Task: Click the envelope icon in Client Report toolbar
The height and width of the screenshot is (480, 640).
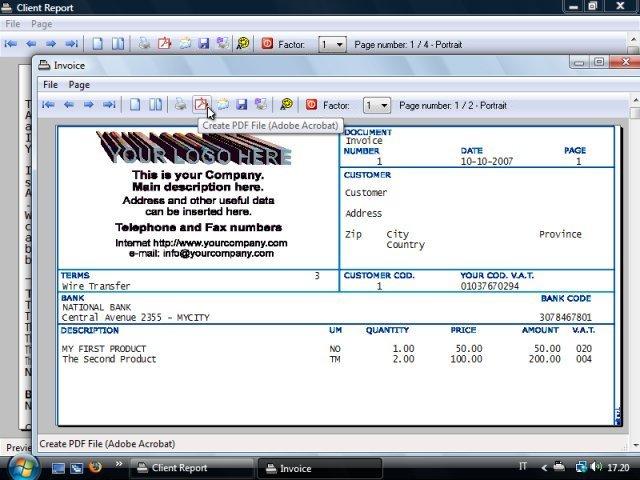Action: point(185,43)
